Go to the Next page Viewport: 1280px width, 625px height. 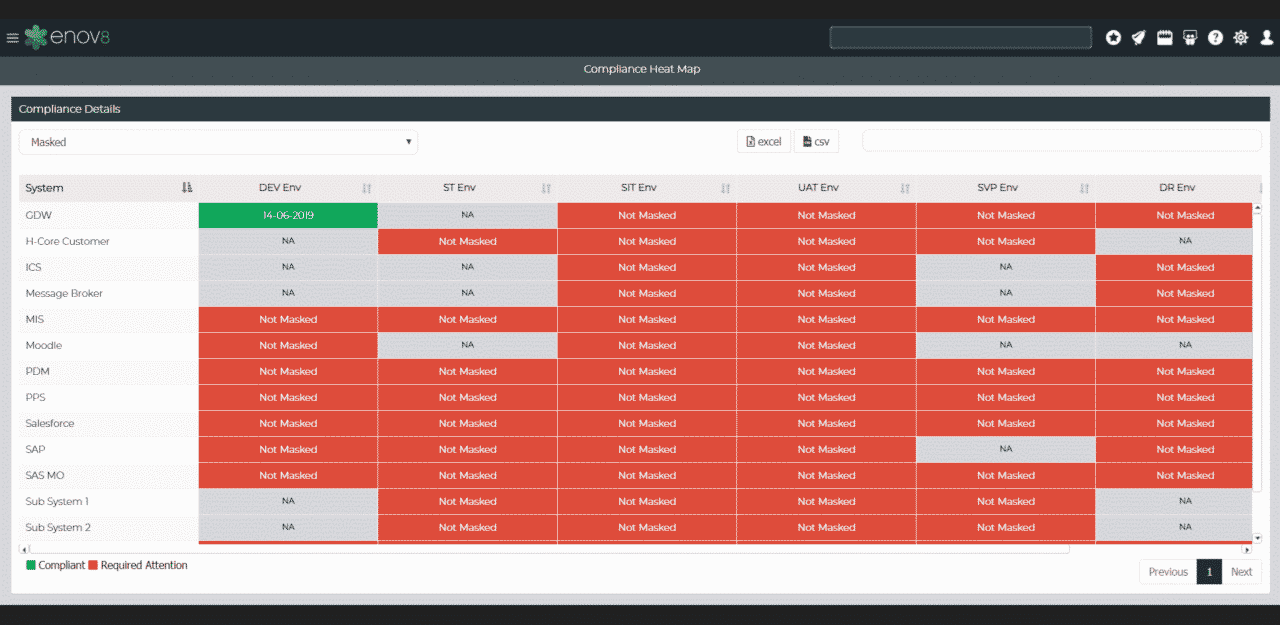(x=1241, y=572)
